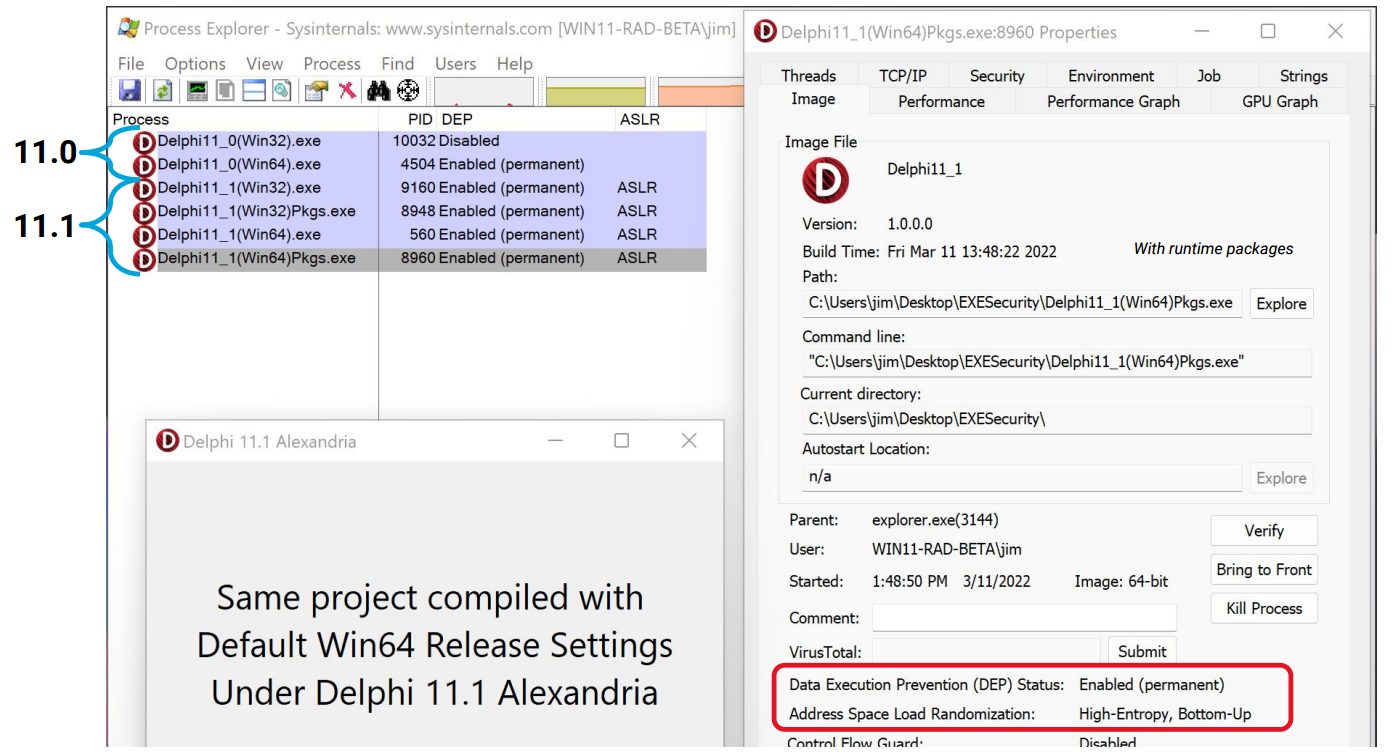Submit the image to VirusTotal
Screen dimensions: 1392x756
click(1142, 652)
